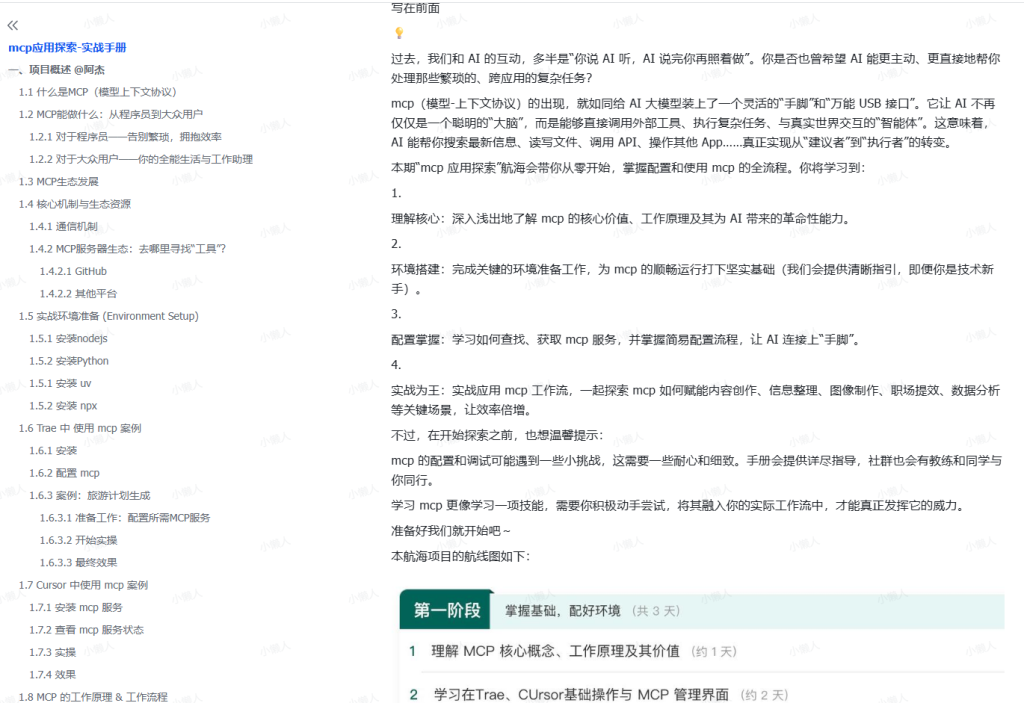Go to 1.7.1 安装 mcp 服务
1024x703 pixels.
click(x=76, y=607)
